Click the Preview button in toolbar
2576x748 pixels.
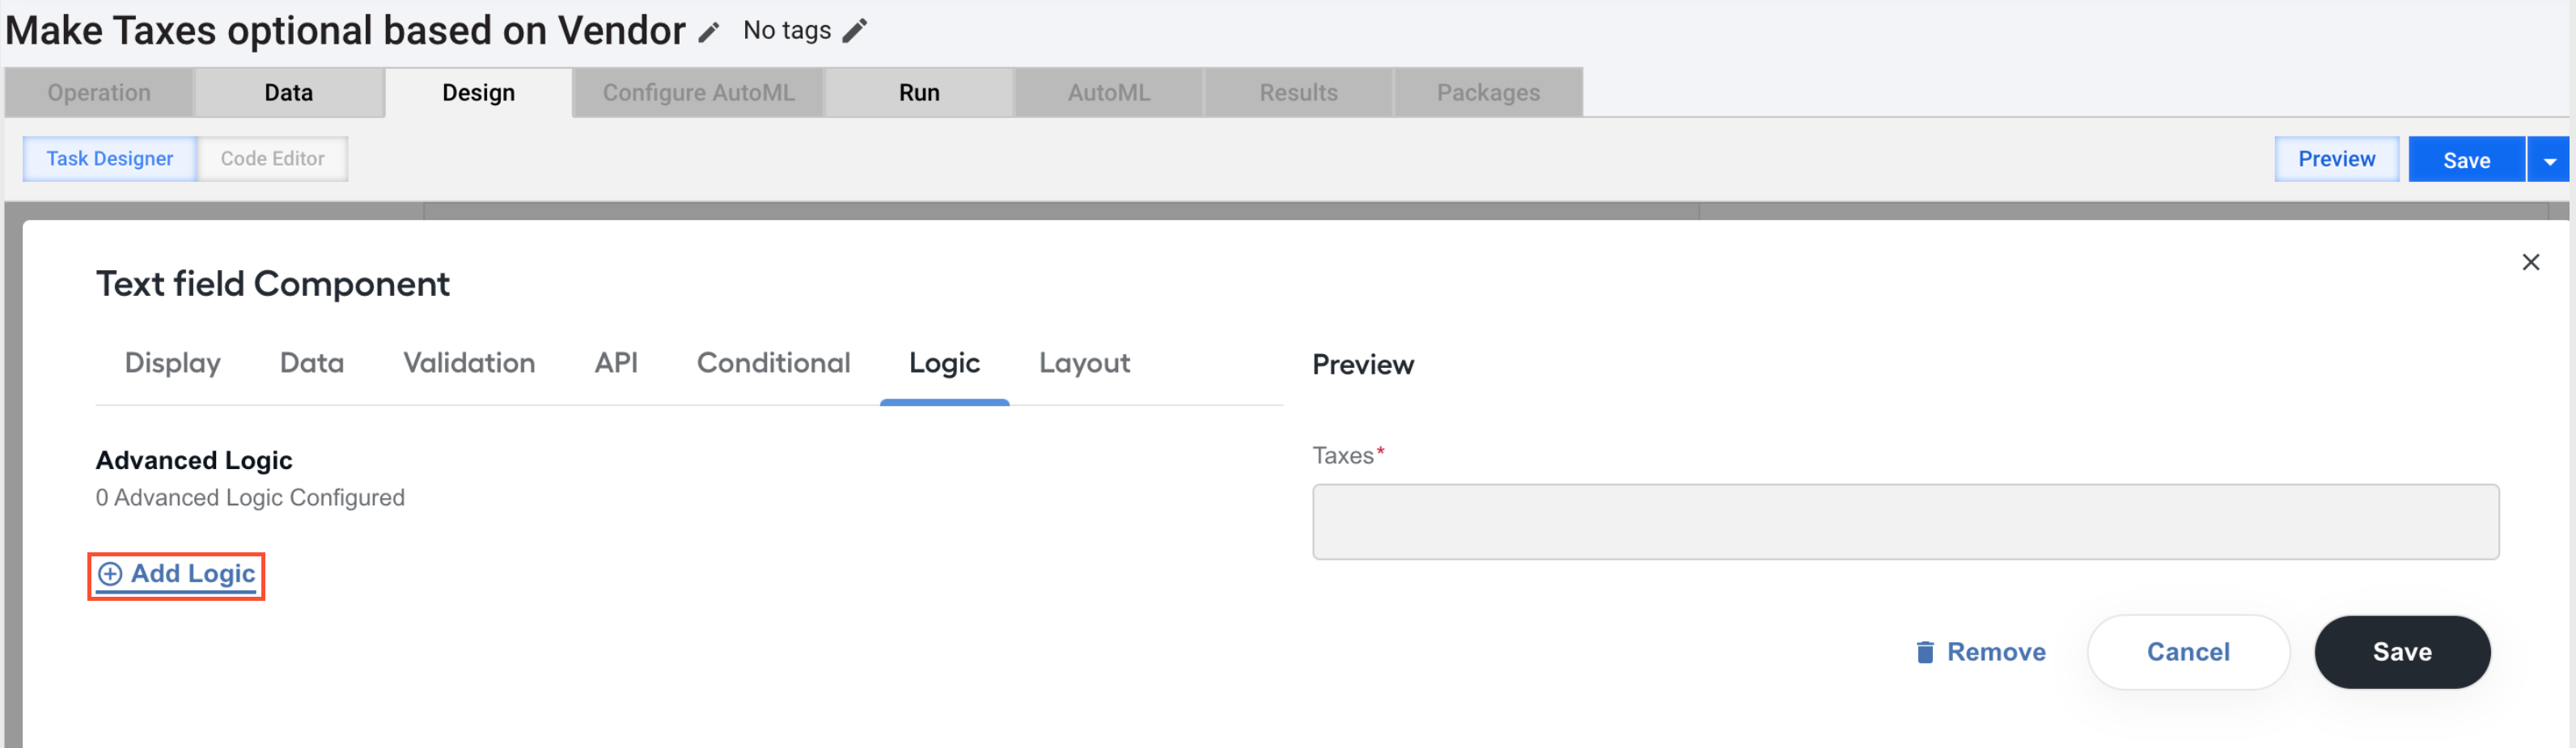[2336, 159]
